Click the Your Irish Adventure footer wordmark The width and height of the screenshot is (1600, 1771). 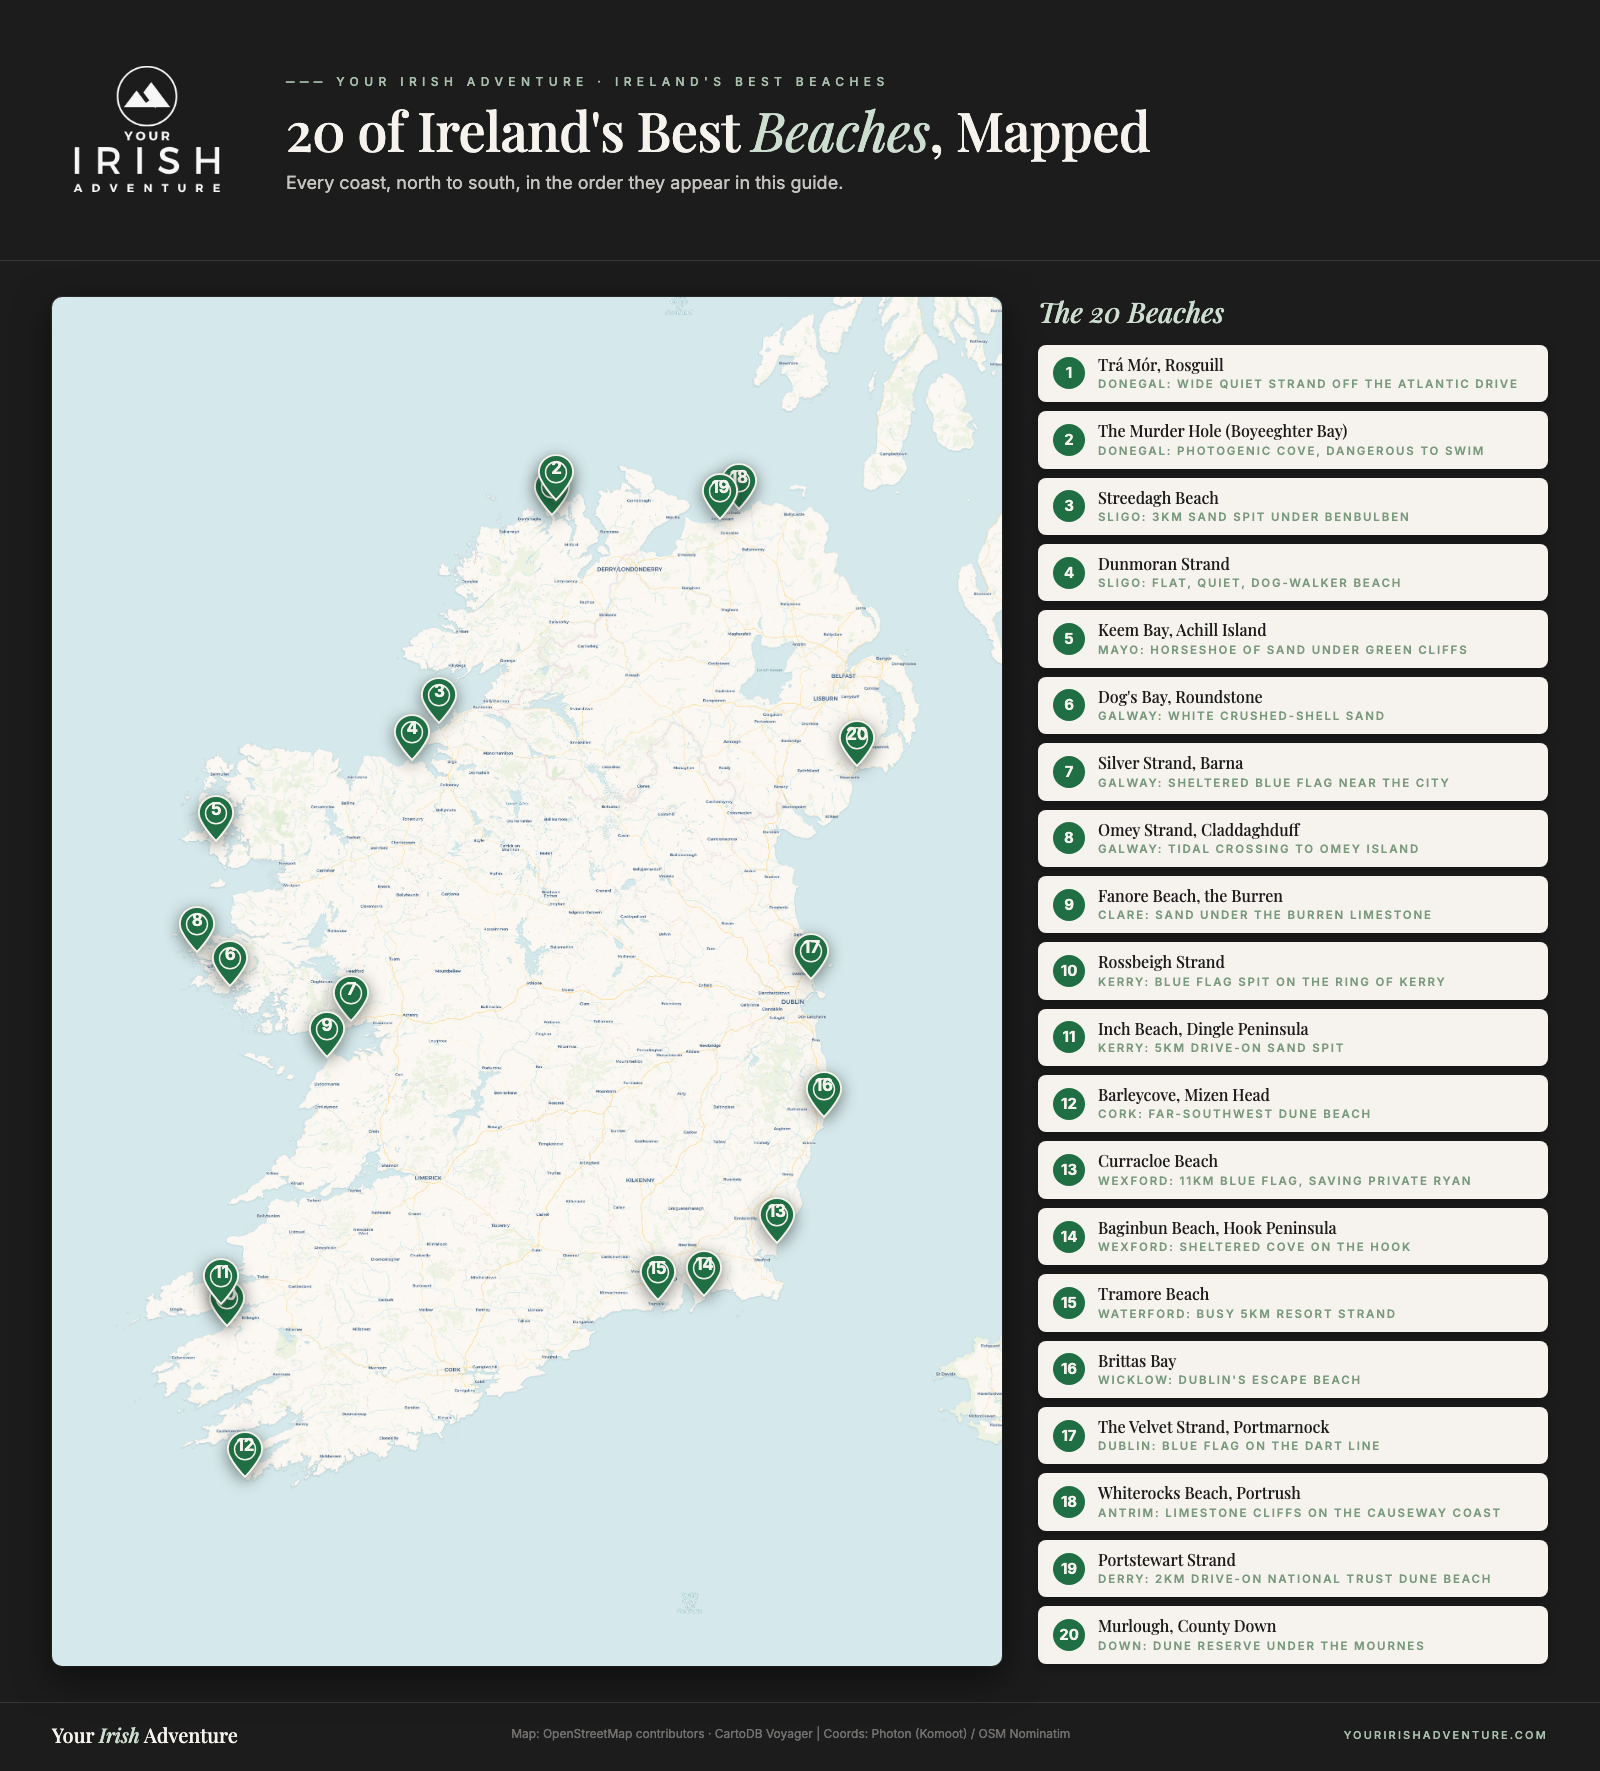click(x=145, y=1735)
